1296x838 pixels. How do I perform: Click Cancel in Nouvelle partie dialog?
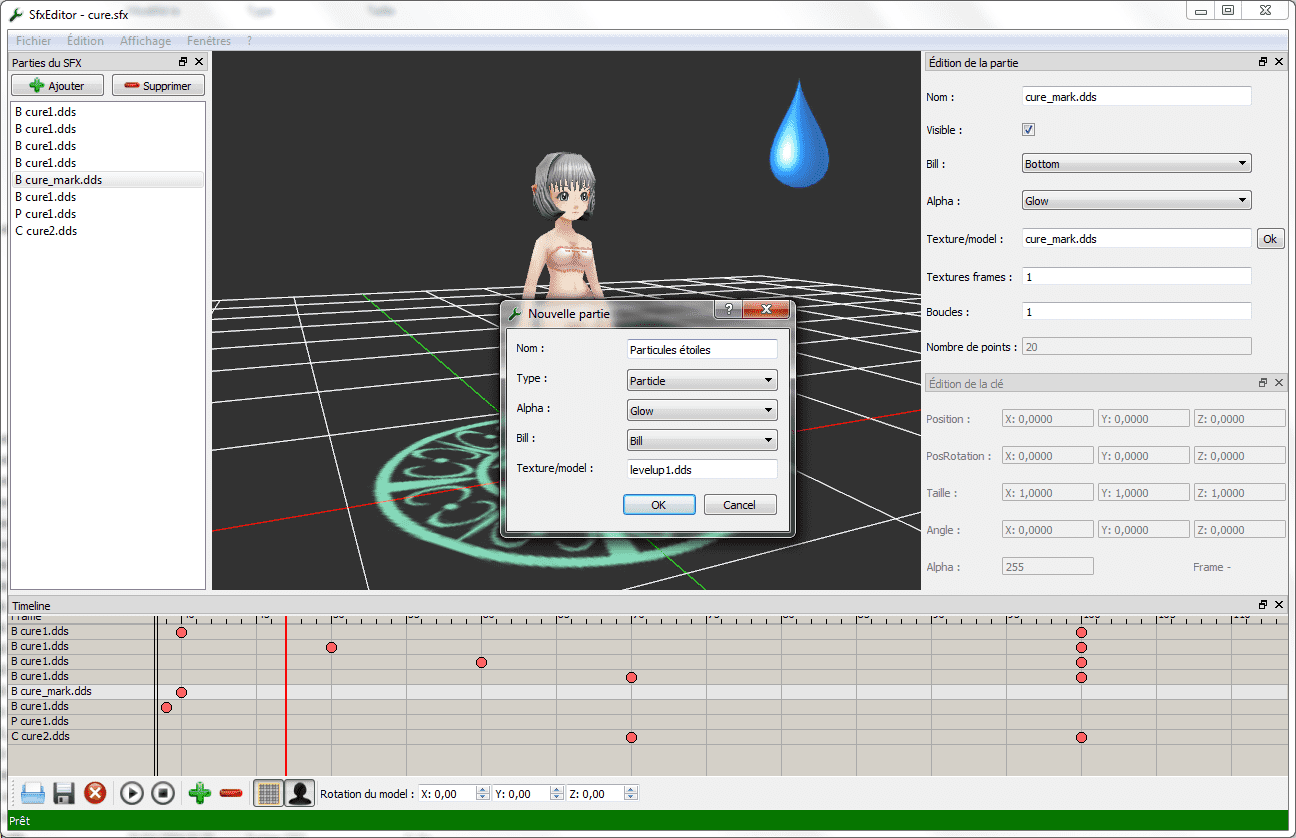[x=740, y=505]
